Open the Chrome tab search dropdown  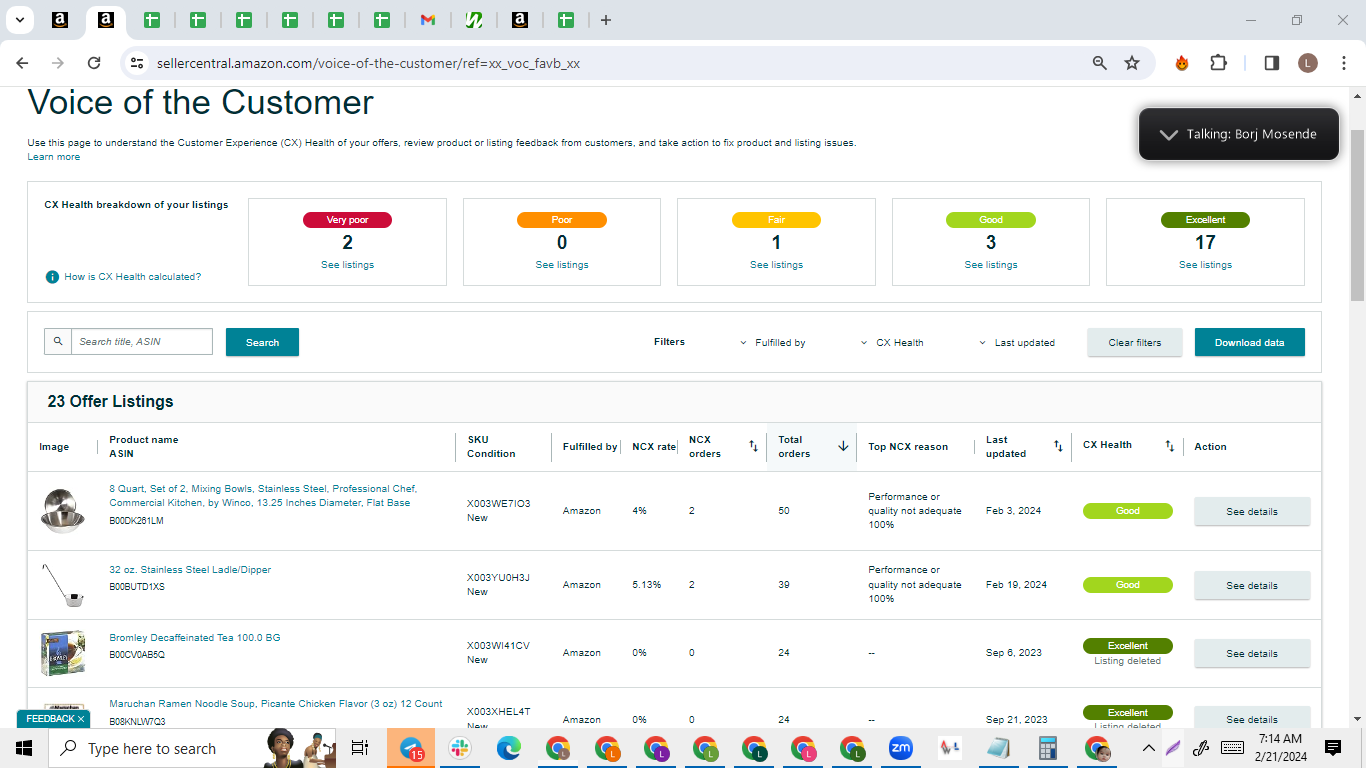[x=19, y=20]
